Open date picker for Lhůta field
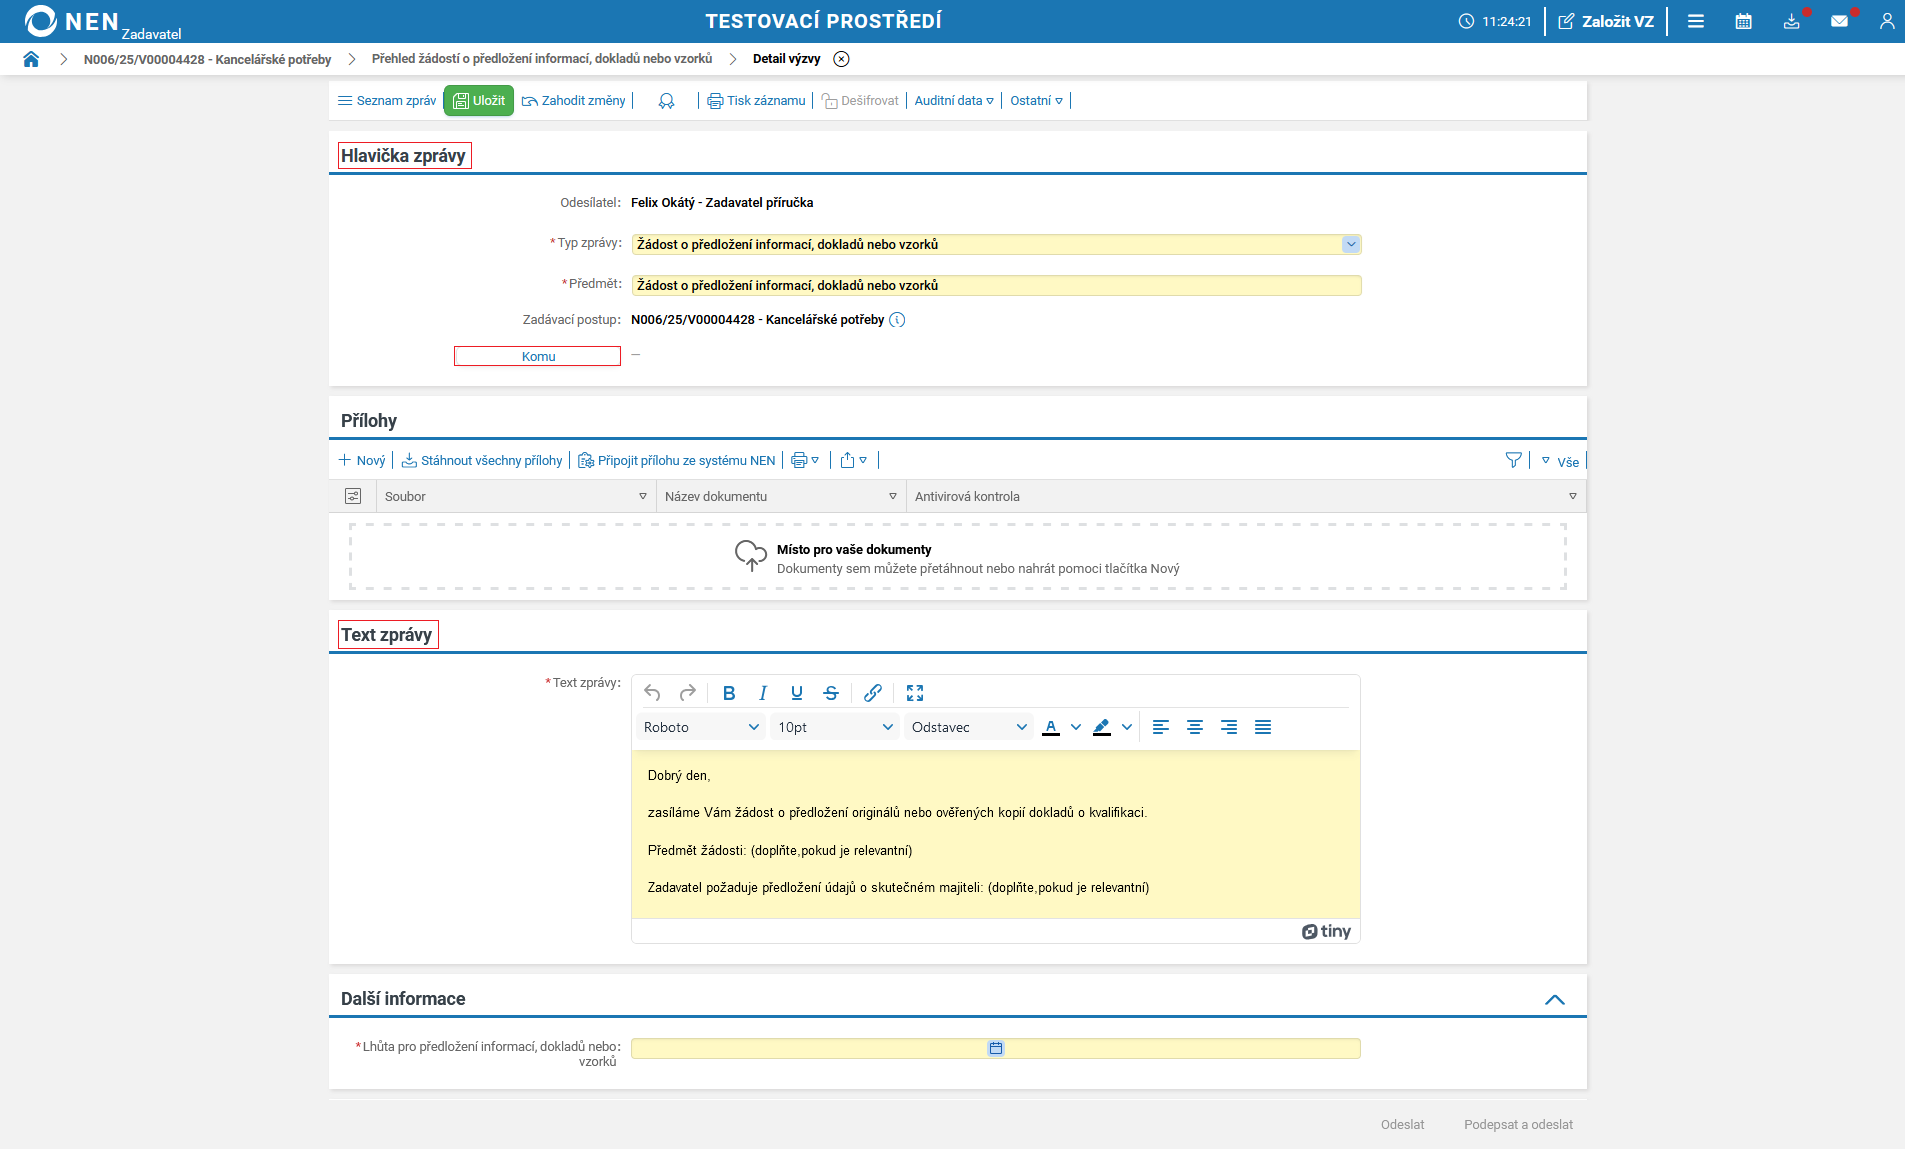1905x1149 pixels. (x=996, y=1048)
